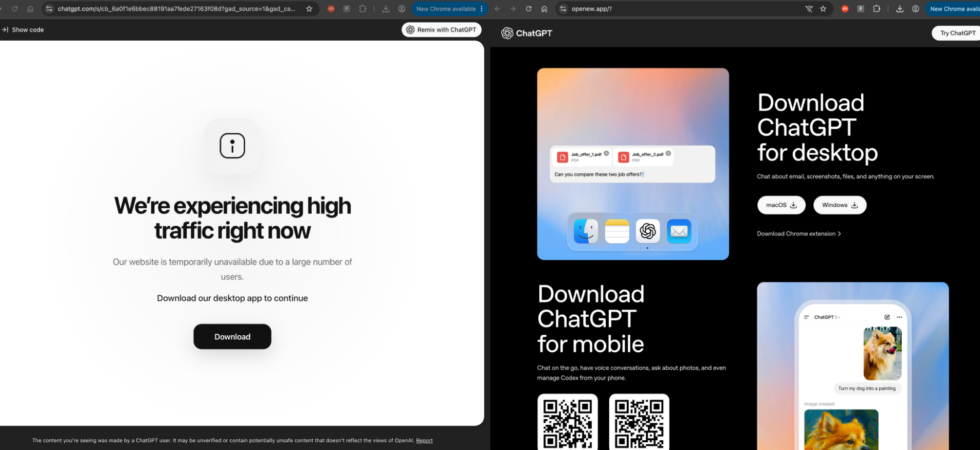Open extensions puzzle icon in right window
Screen dimensions: 980x450
click(x=876, y=9)
